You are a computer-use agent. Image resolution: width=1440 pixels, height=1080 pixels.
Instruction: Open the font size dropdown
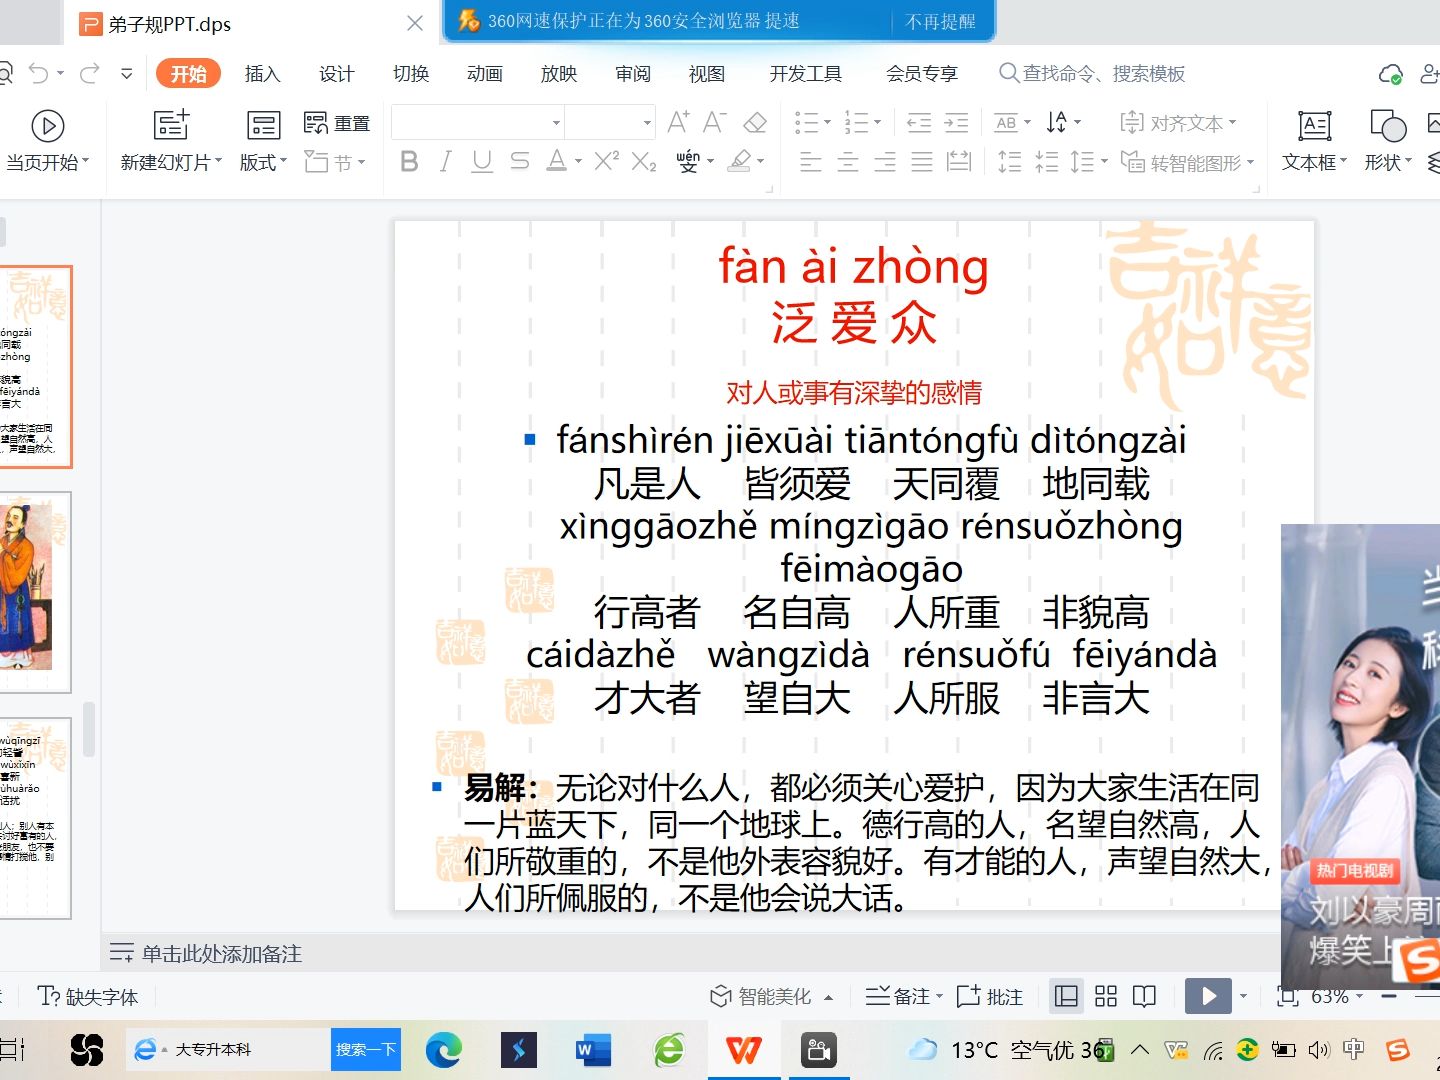647,123
